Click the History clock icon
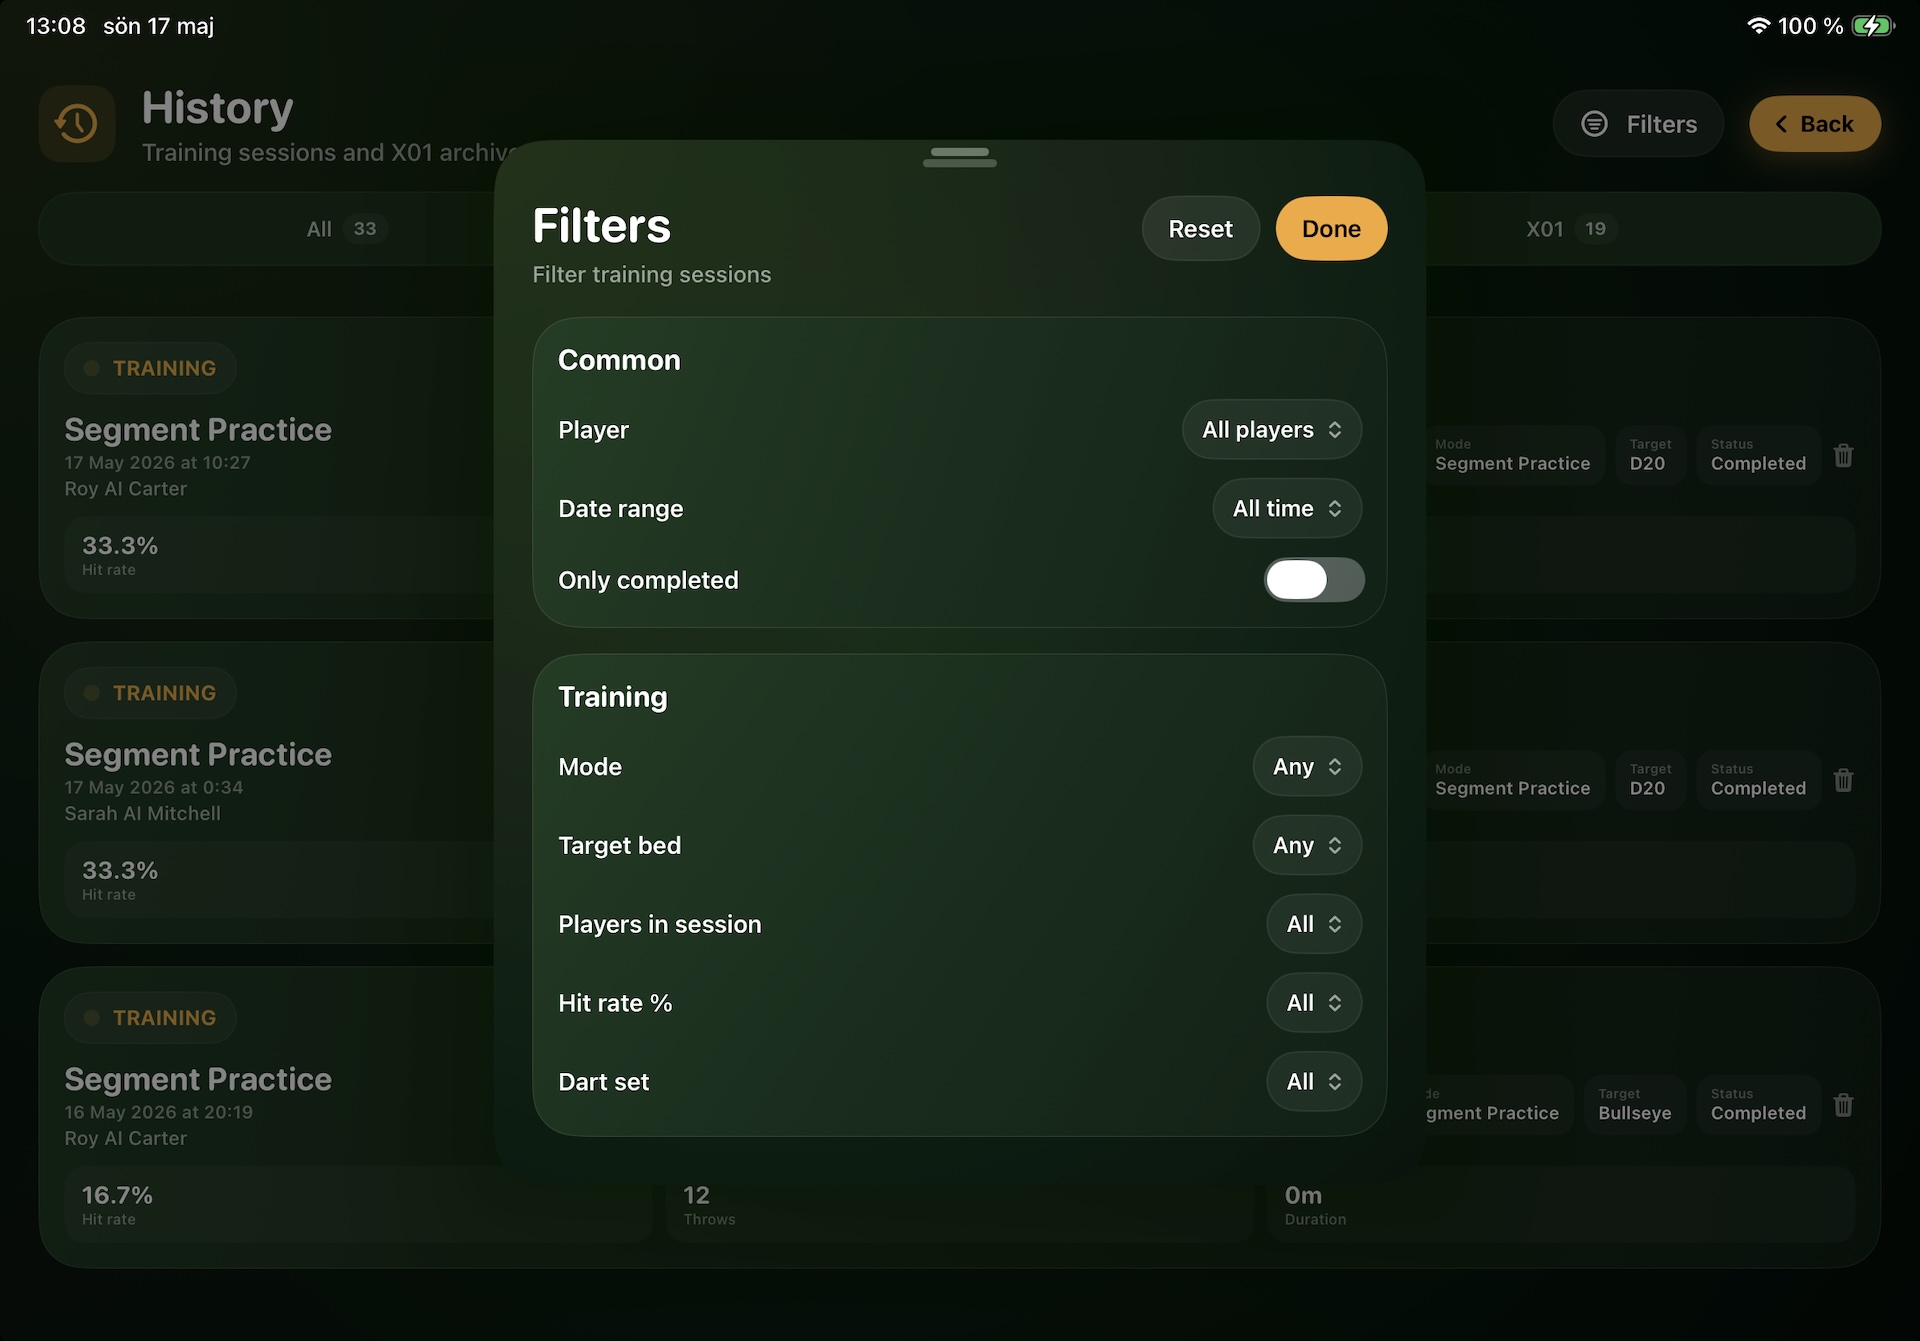This screenshot has width=1920, height=1341. tap(77, 124)
